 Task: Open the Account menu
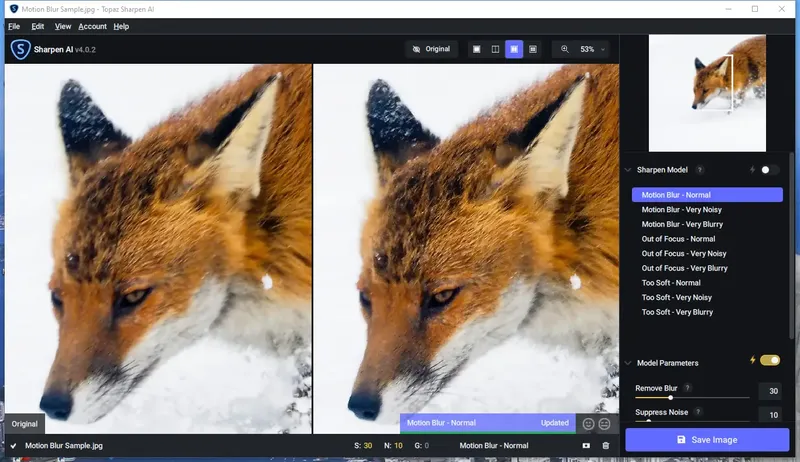(92, 27)
